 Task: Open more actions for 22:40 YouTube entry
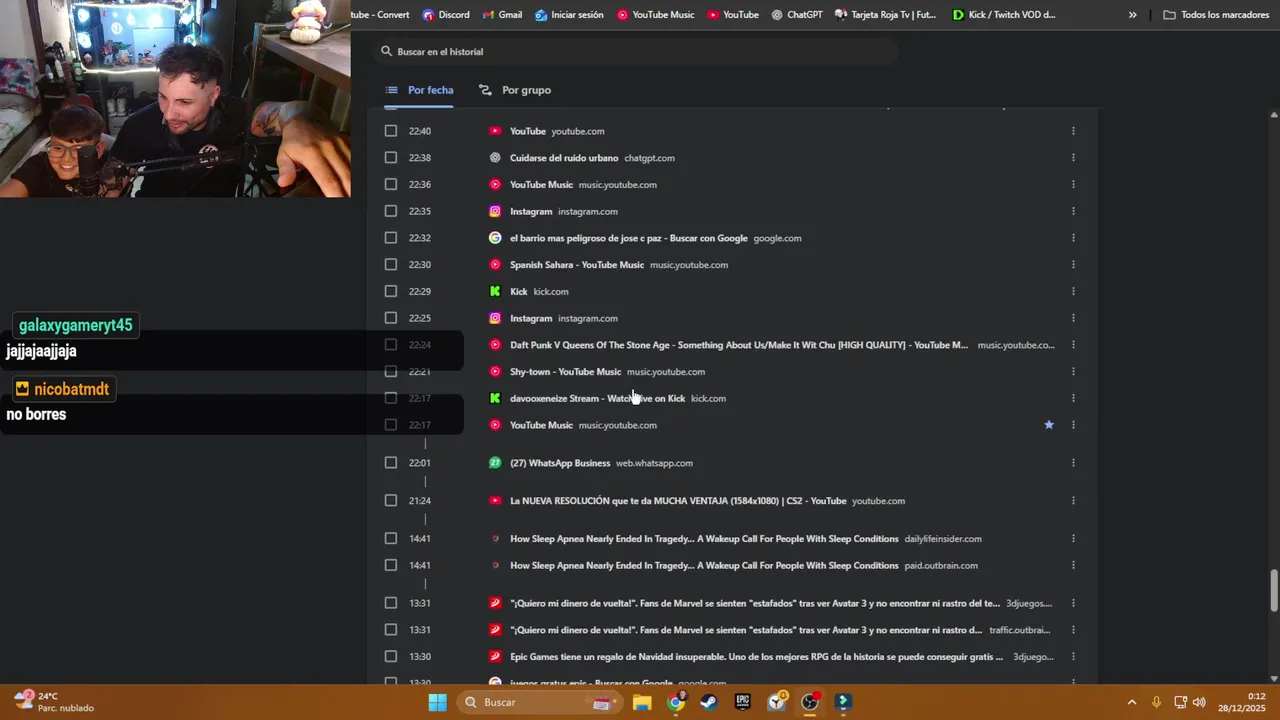click(x=1073, y=131)
